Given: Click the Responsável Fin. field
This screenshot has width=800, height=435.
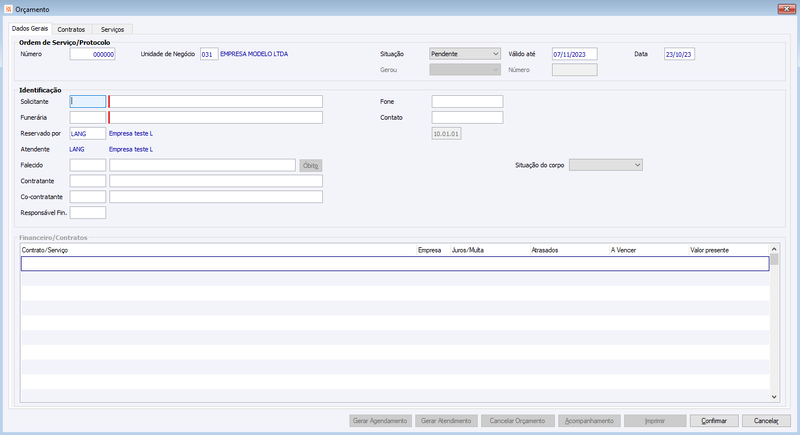Looking at the screenshot, I should click(88, 213).
